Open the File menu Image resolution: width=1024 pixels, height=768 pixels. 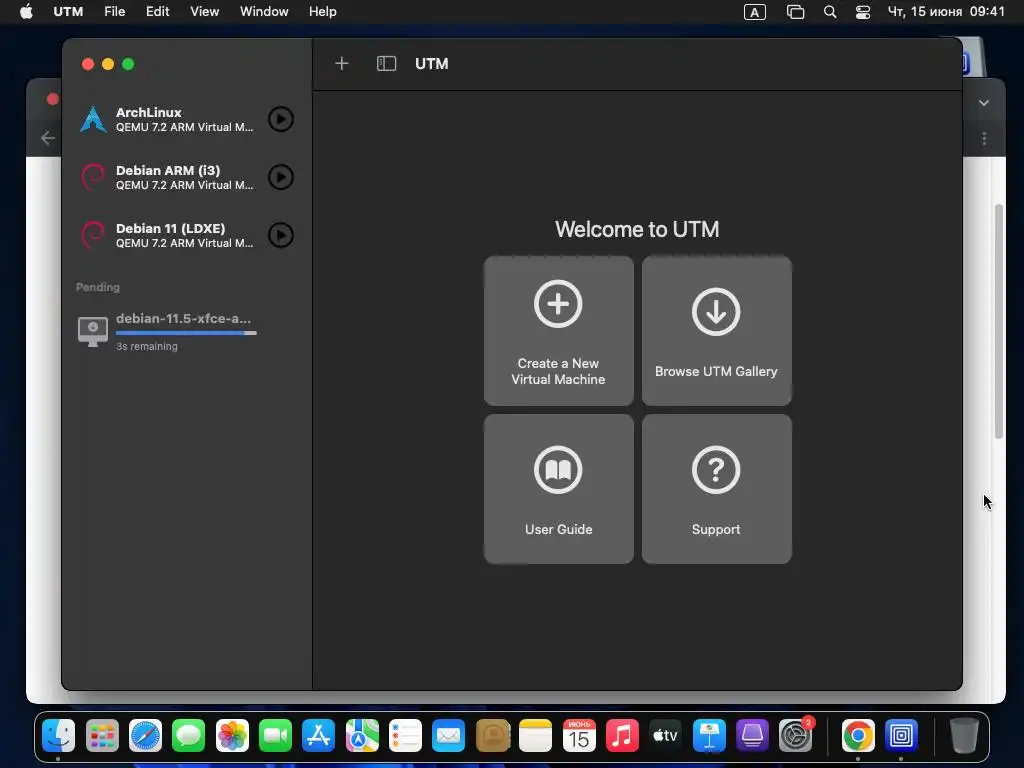pyautogui.click(x=114, y=12)
